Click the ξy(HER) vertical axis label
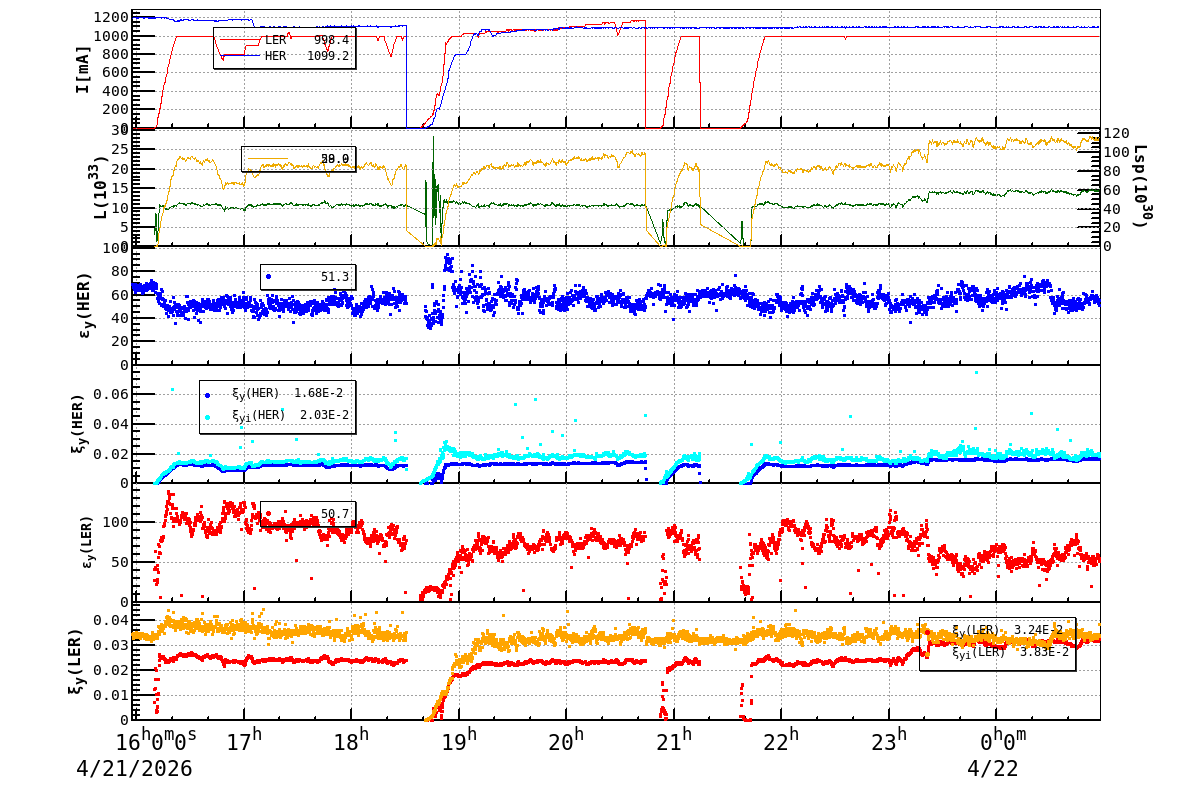 pos(80,422)
